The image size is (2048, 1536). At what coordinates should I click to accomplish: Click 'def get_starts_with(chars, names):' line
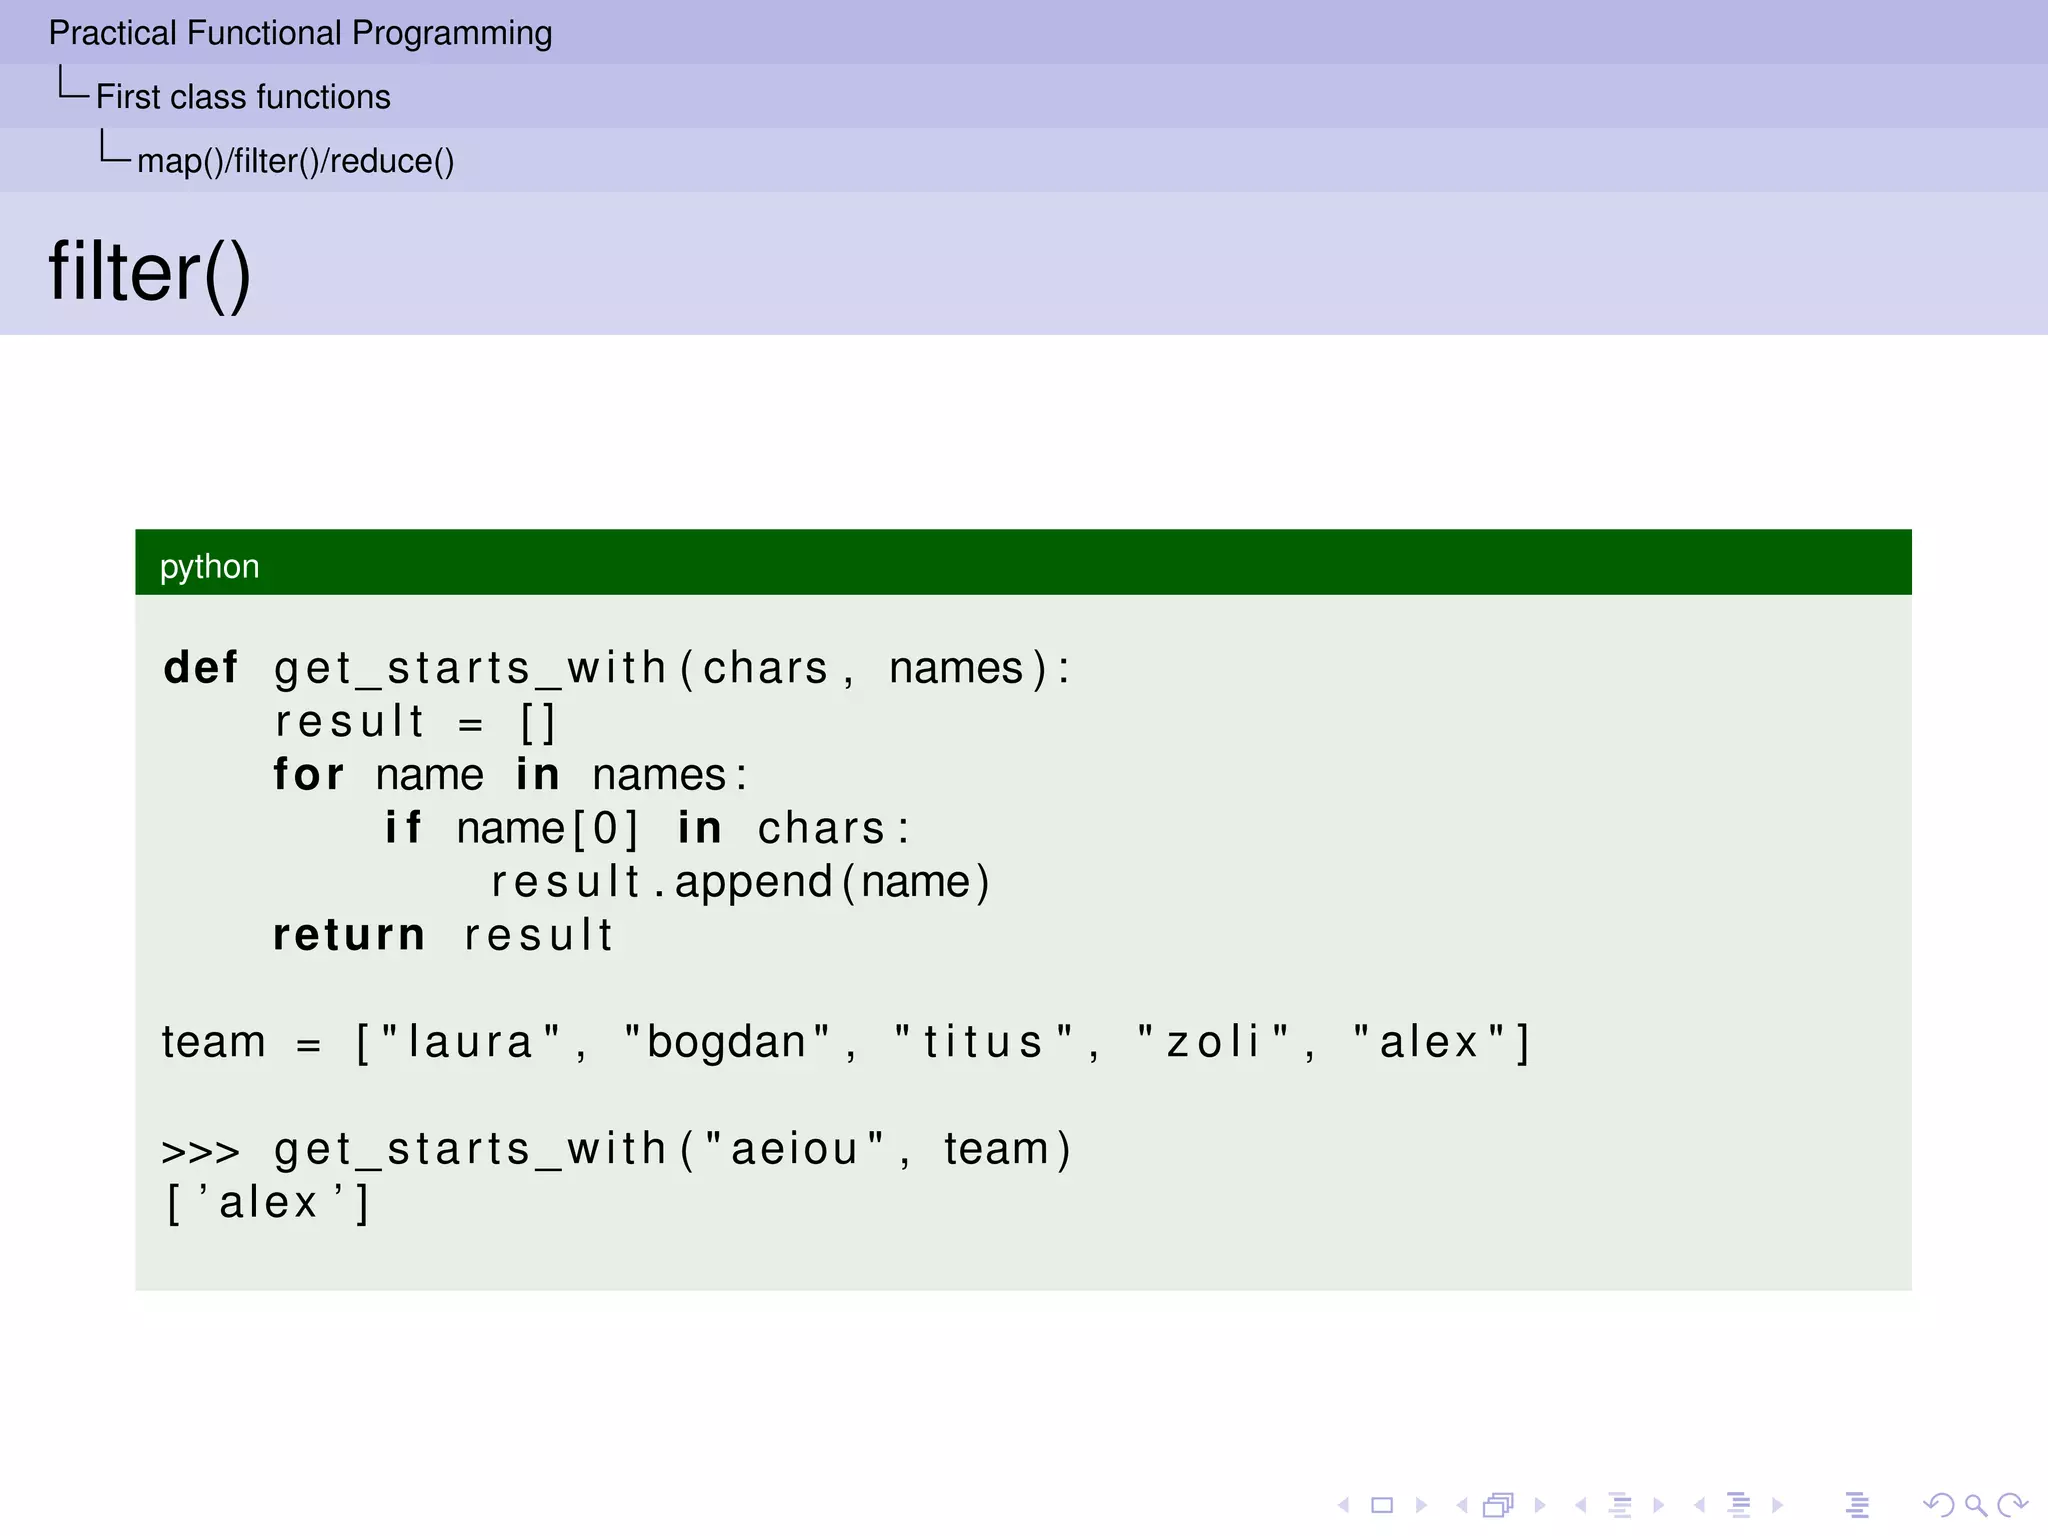[616, 668]
